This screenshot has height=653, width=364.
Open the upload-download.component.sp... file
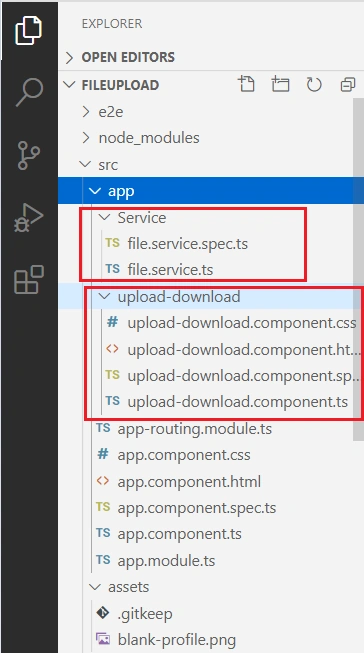tap(244, 376)
